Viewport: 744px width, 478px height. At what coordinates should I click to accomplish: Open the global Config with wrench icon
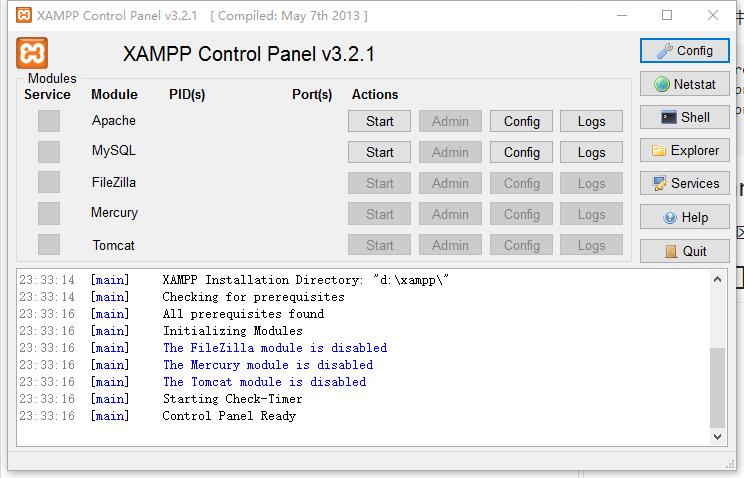click(684, 51)
